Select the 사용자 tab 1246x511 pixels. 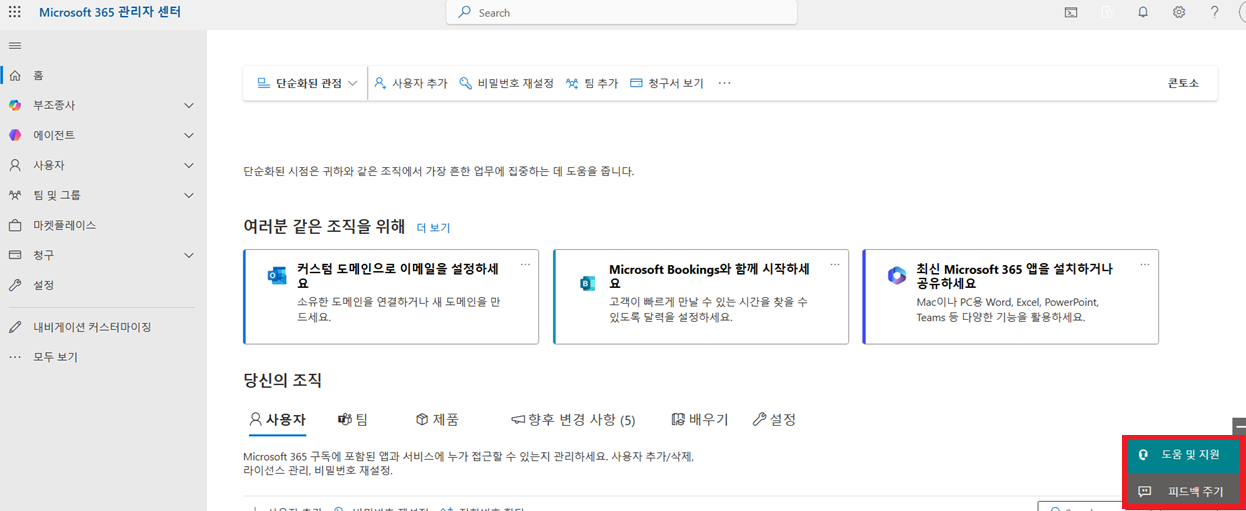click(278, 420)
